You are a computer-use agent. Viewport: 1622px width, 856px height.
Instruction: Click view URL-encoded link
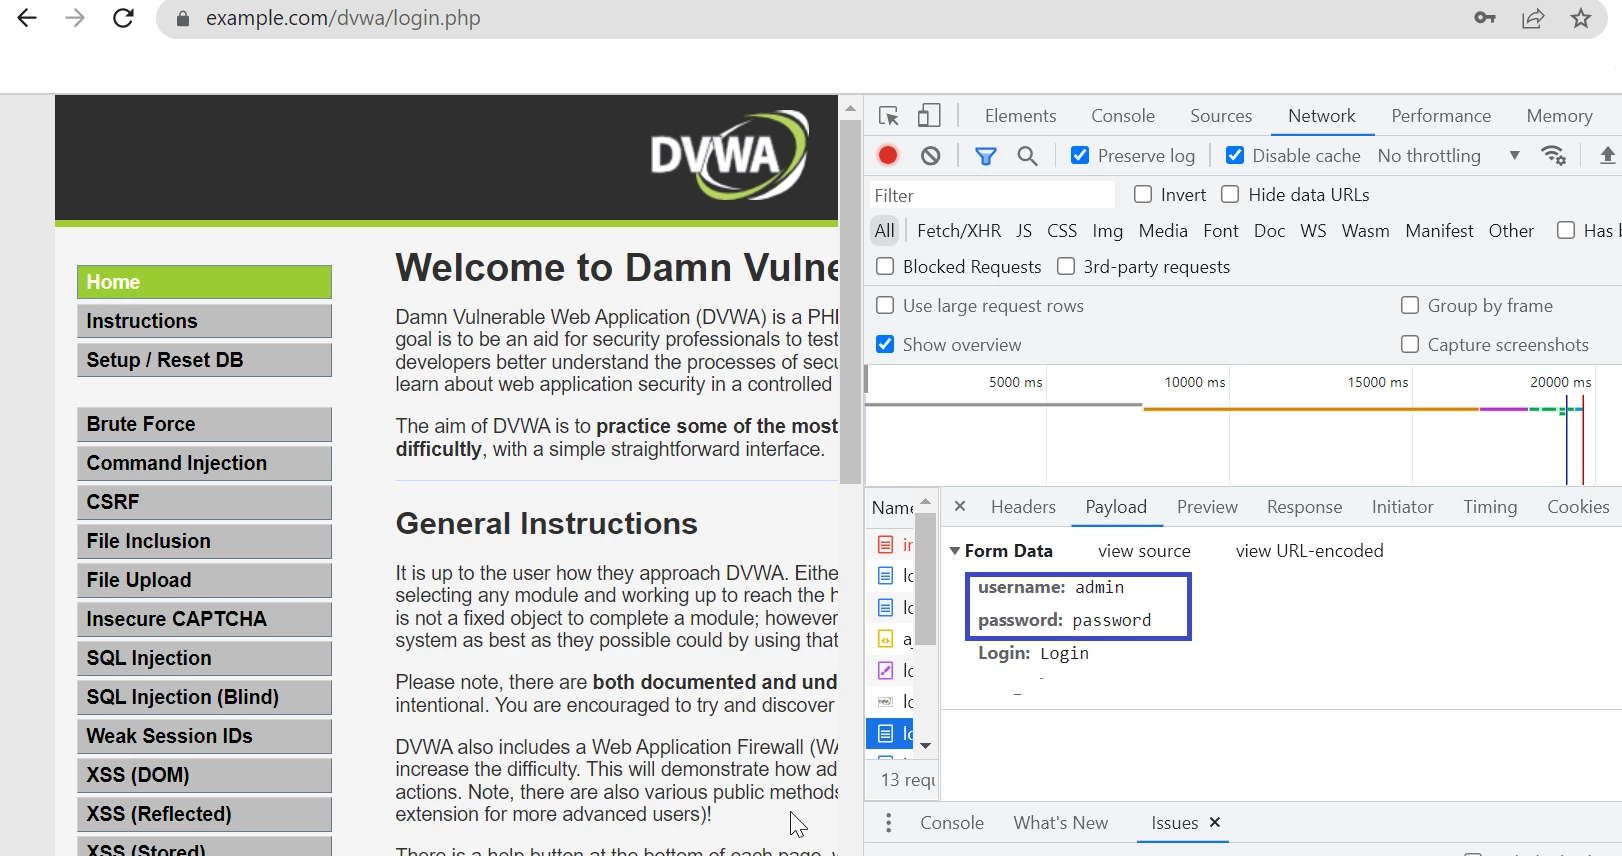click(1309, 551)
